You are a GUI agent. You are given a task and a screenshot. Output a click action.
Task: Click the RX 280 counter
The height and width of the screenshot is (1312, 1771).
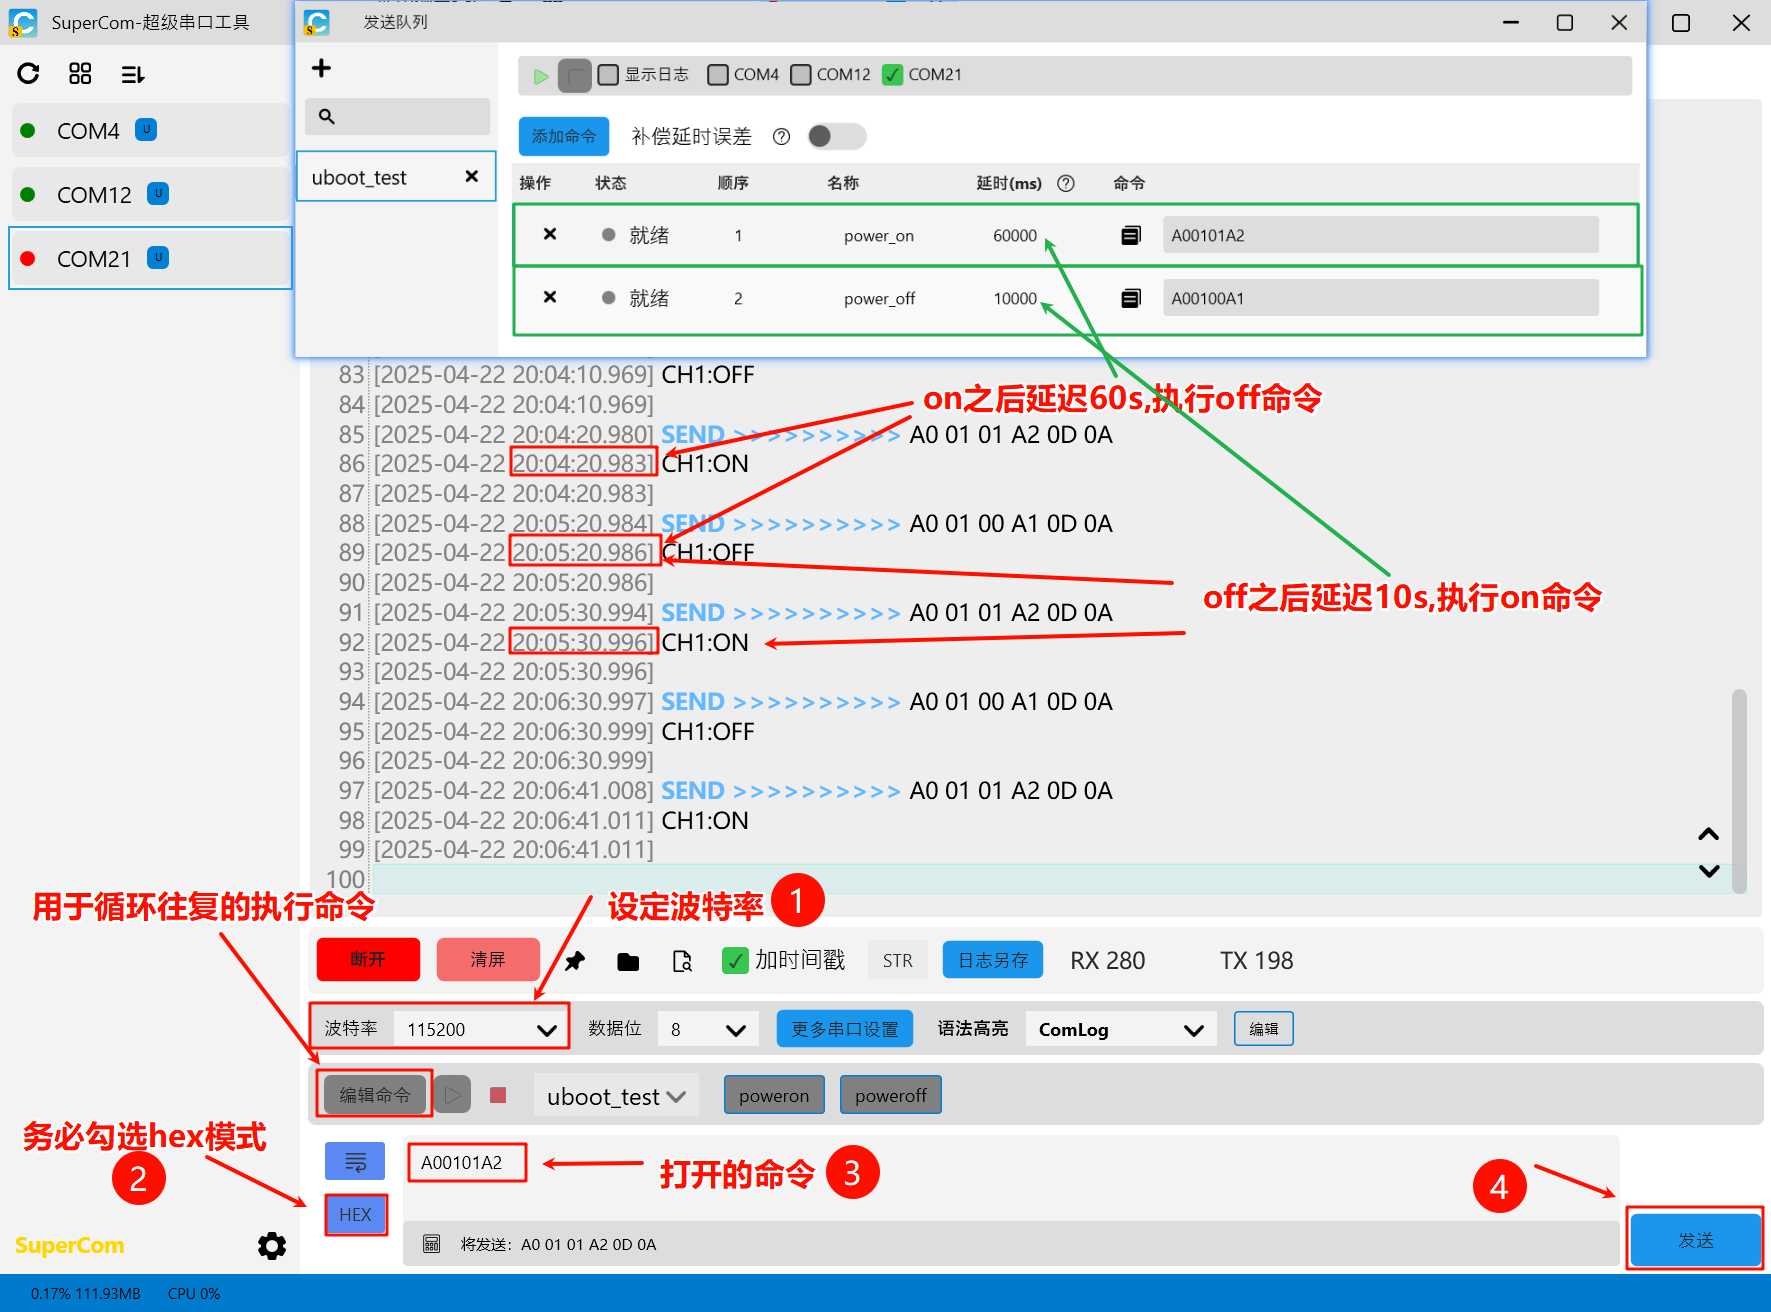coord(1107,960)
